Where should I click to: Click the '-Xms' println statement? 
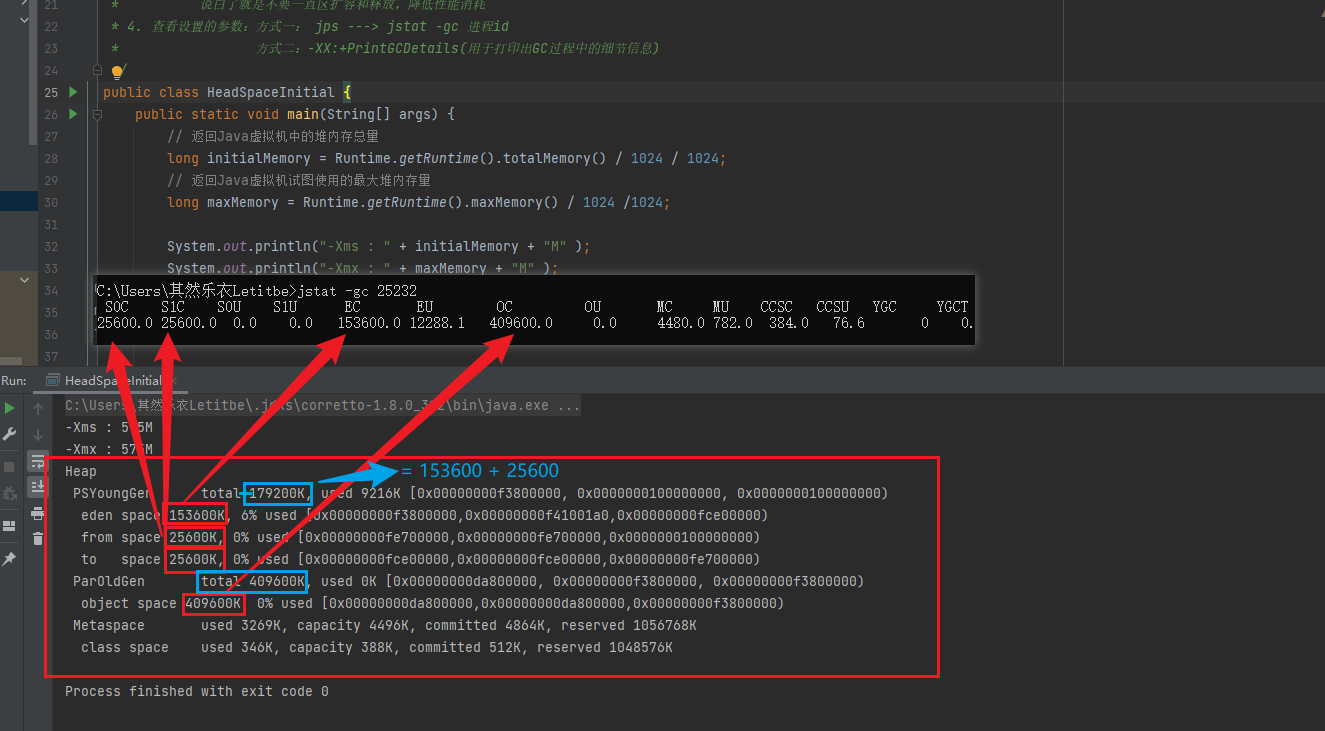click(378, 246)
